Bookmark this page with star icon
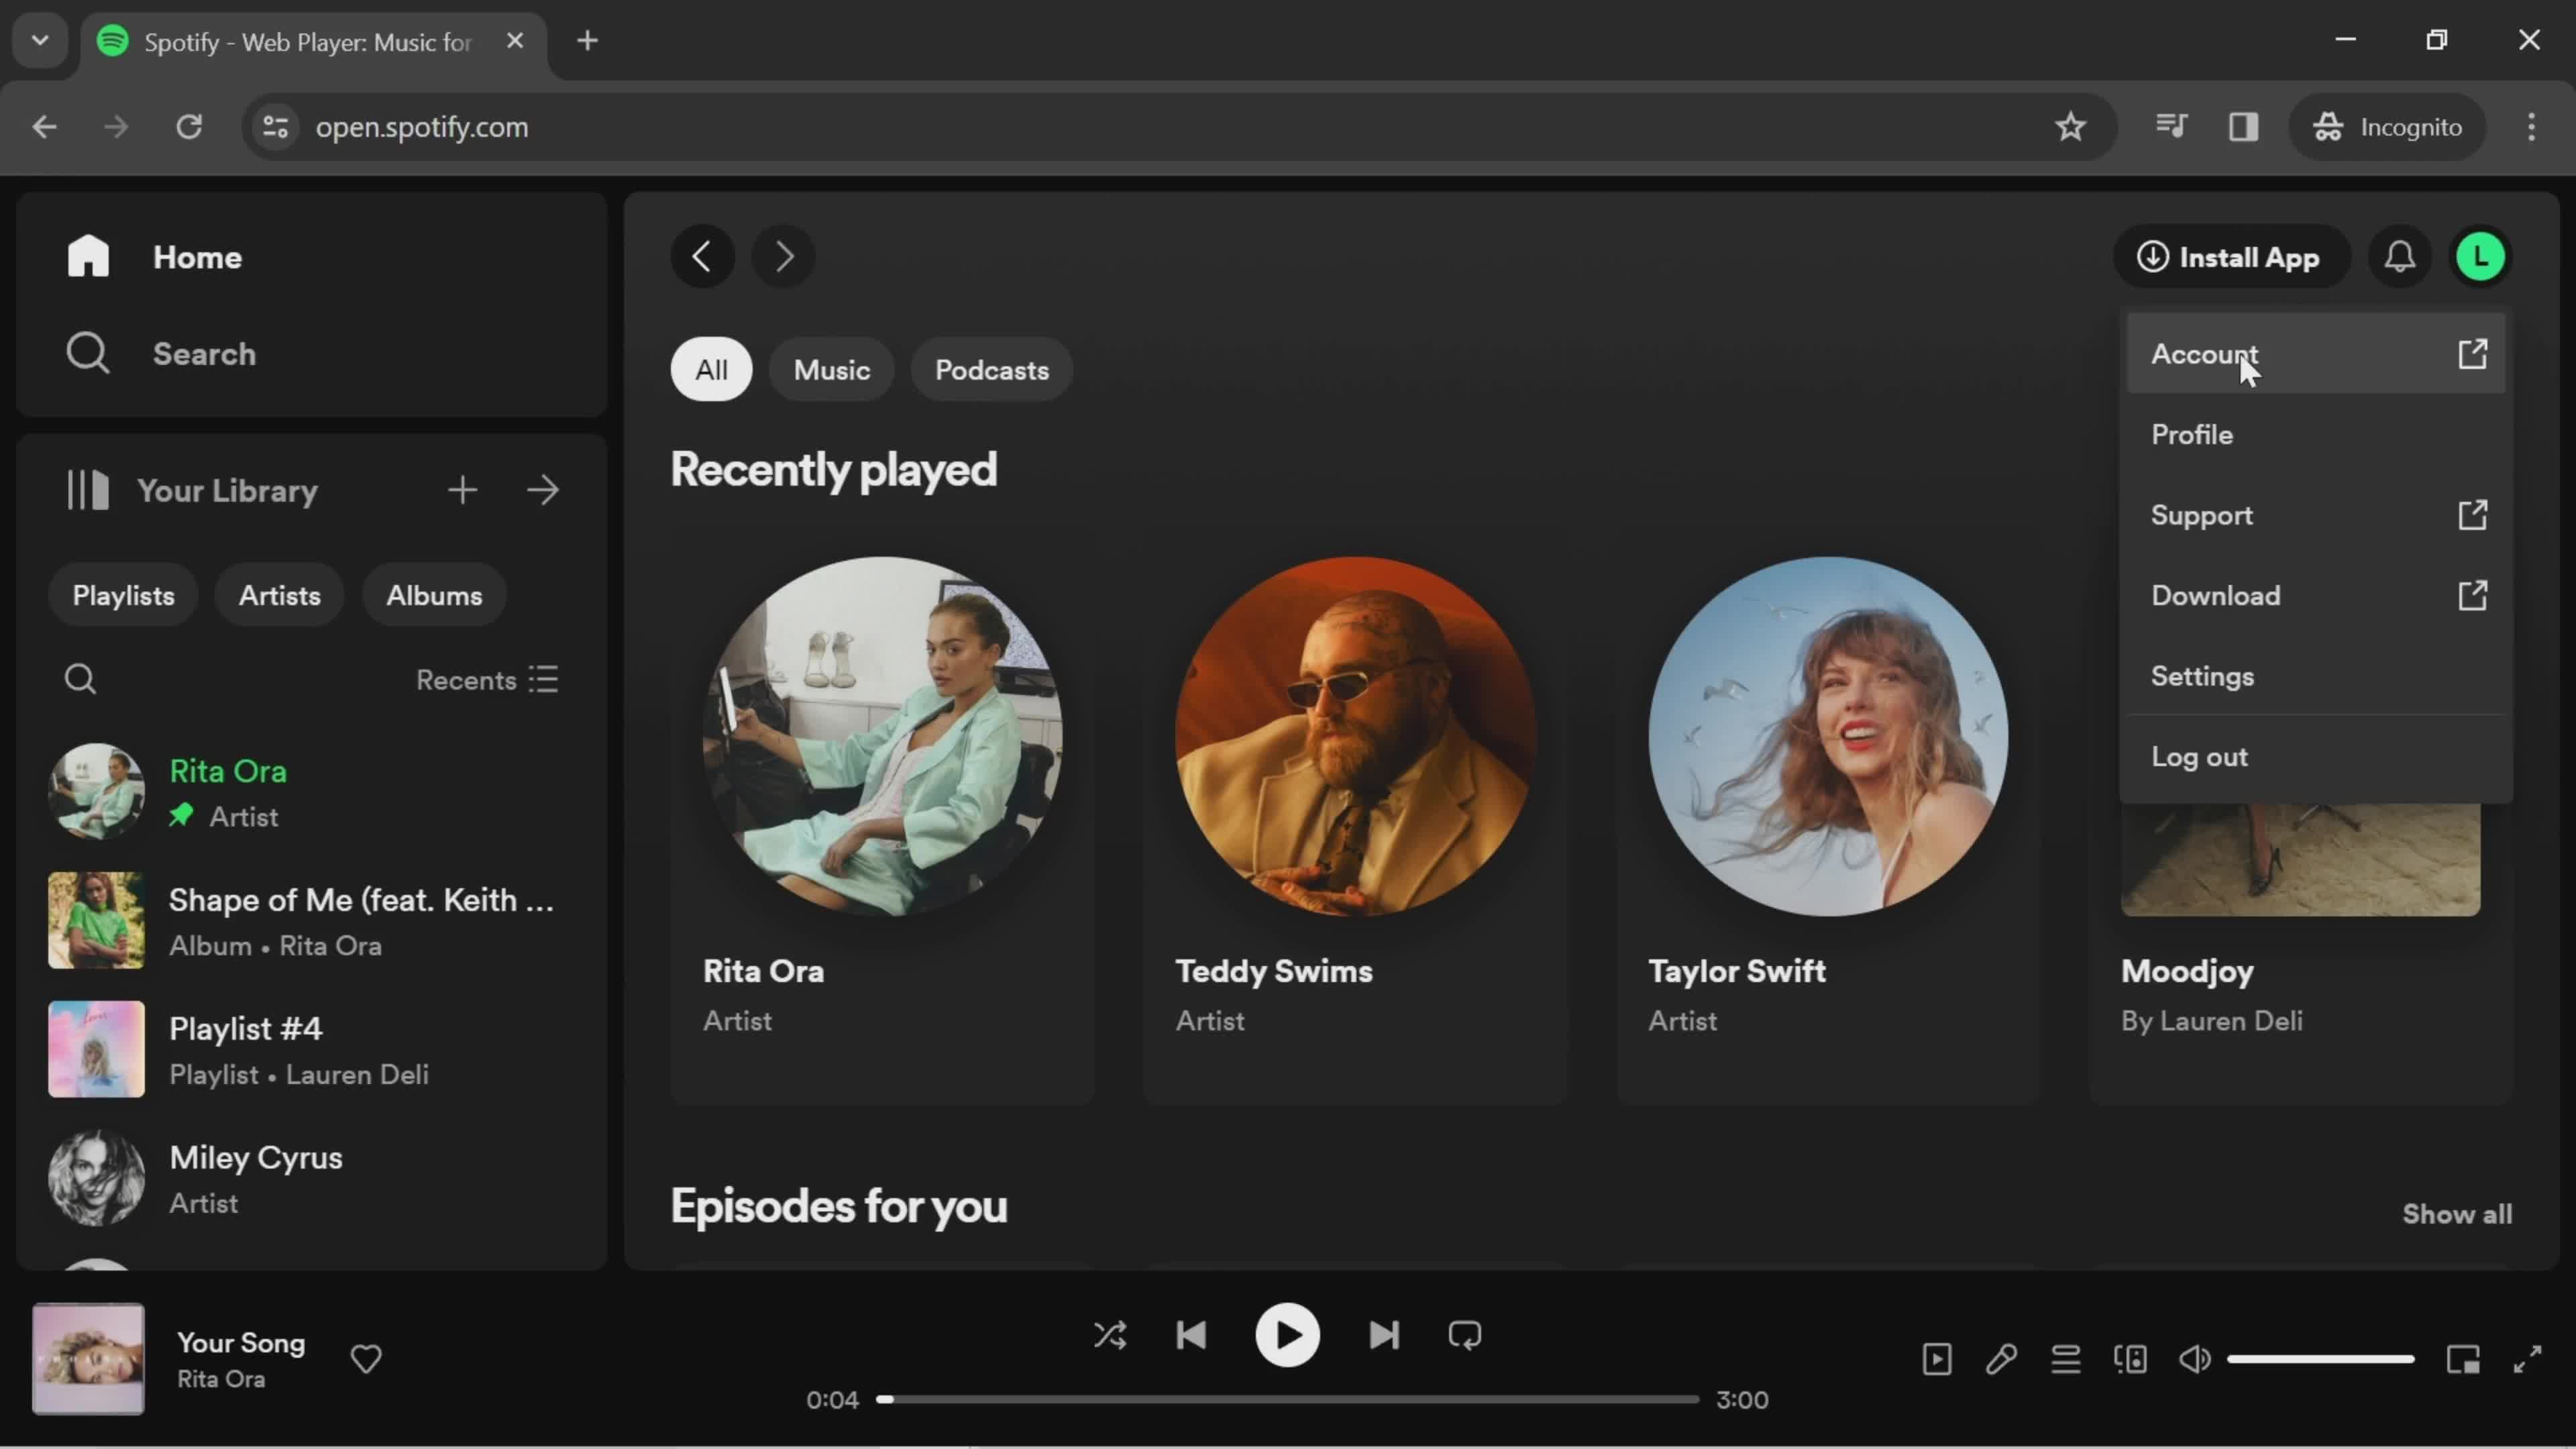Image resolution: width=2576 pixels, height=1449 pixels. pos(2070,127)
